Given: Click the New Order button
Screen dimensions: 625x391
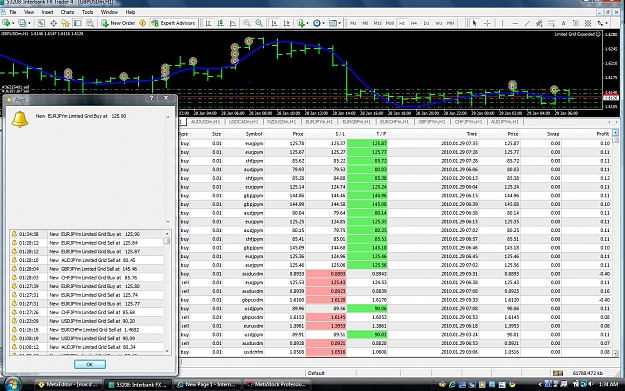Looking at the screenshot, I should (x=118, y=23).
